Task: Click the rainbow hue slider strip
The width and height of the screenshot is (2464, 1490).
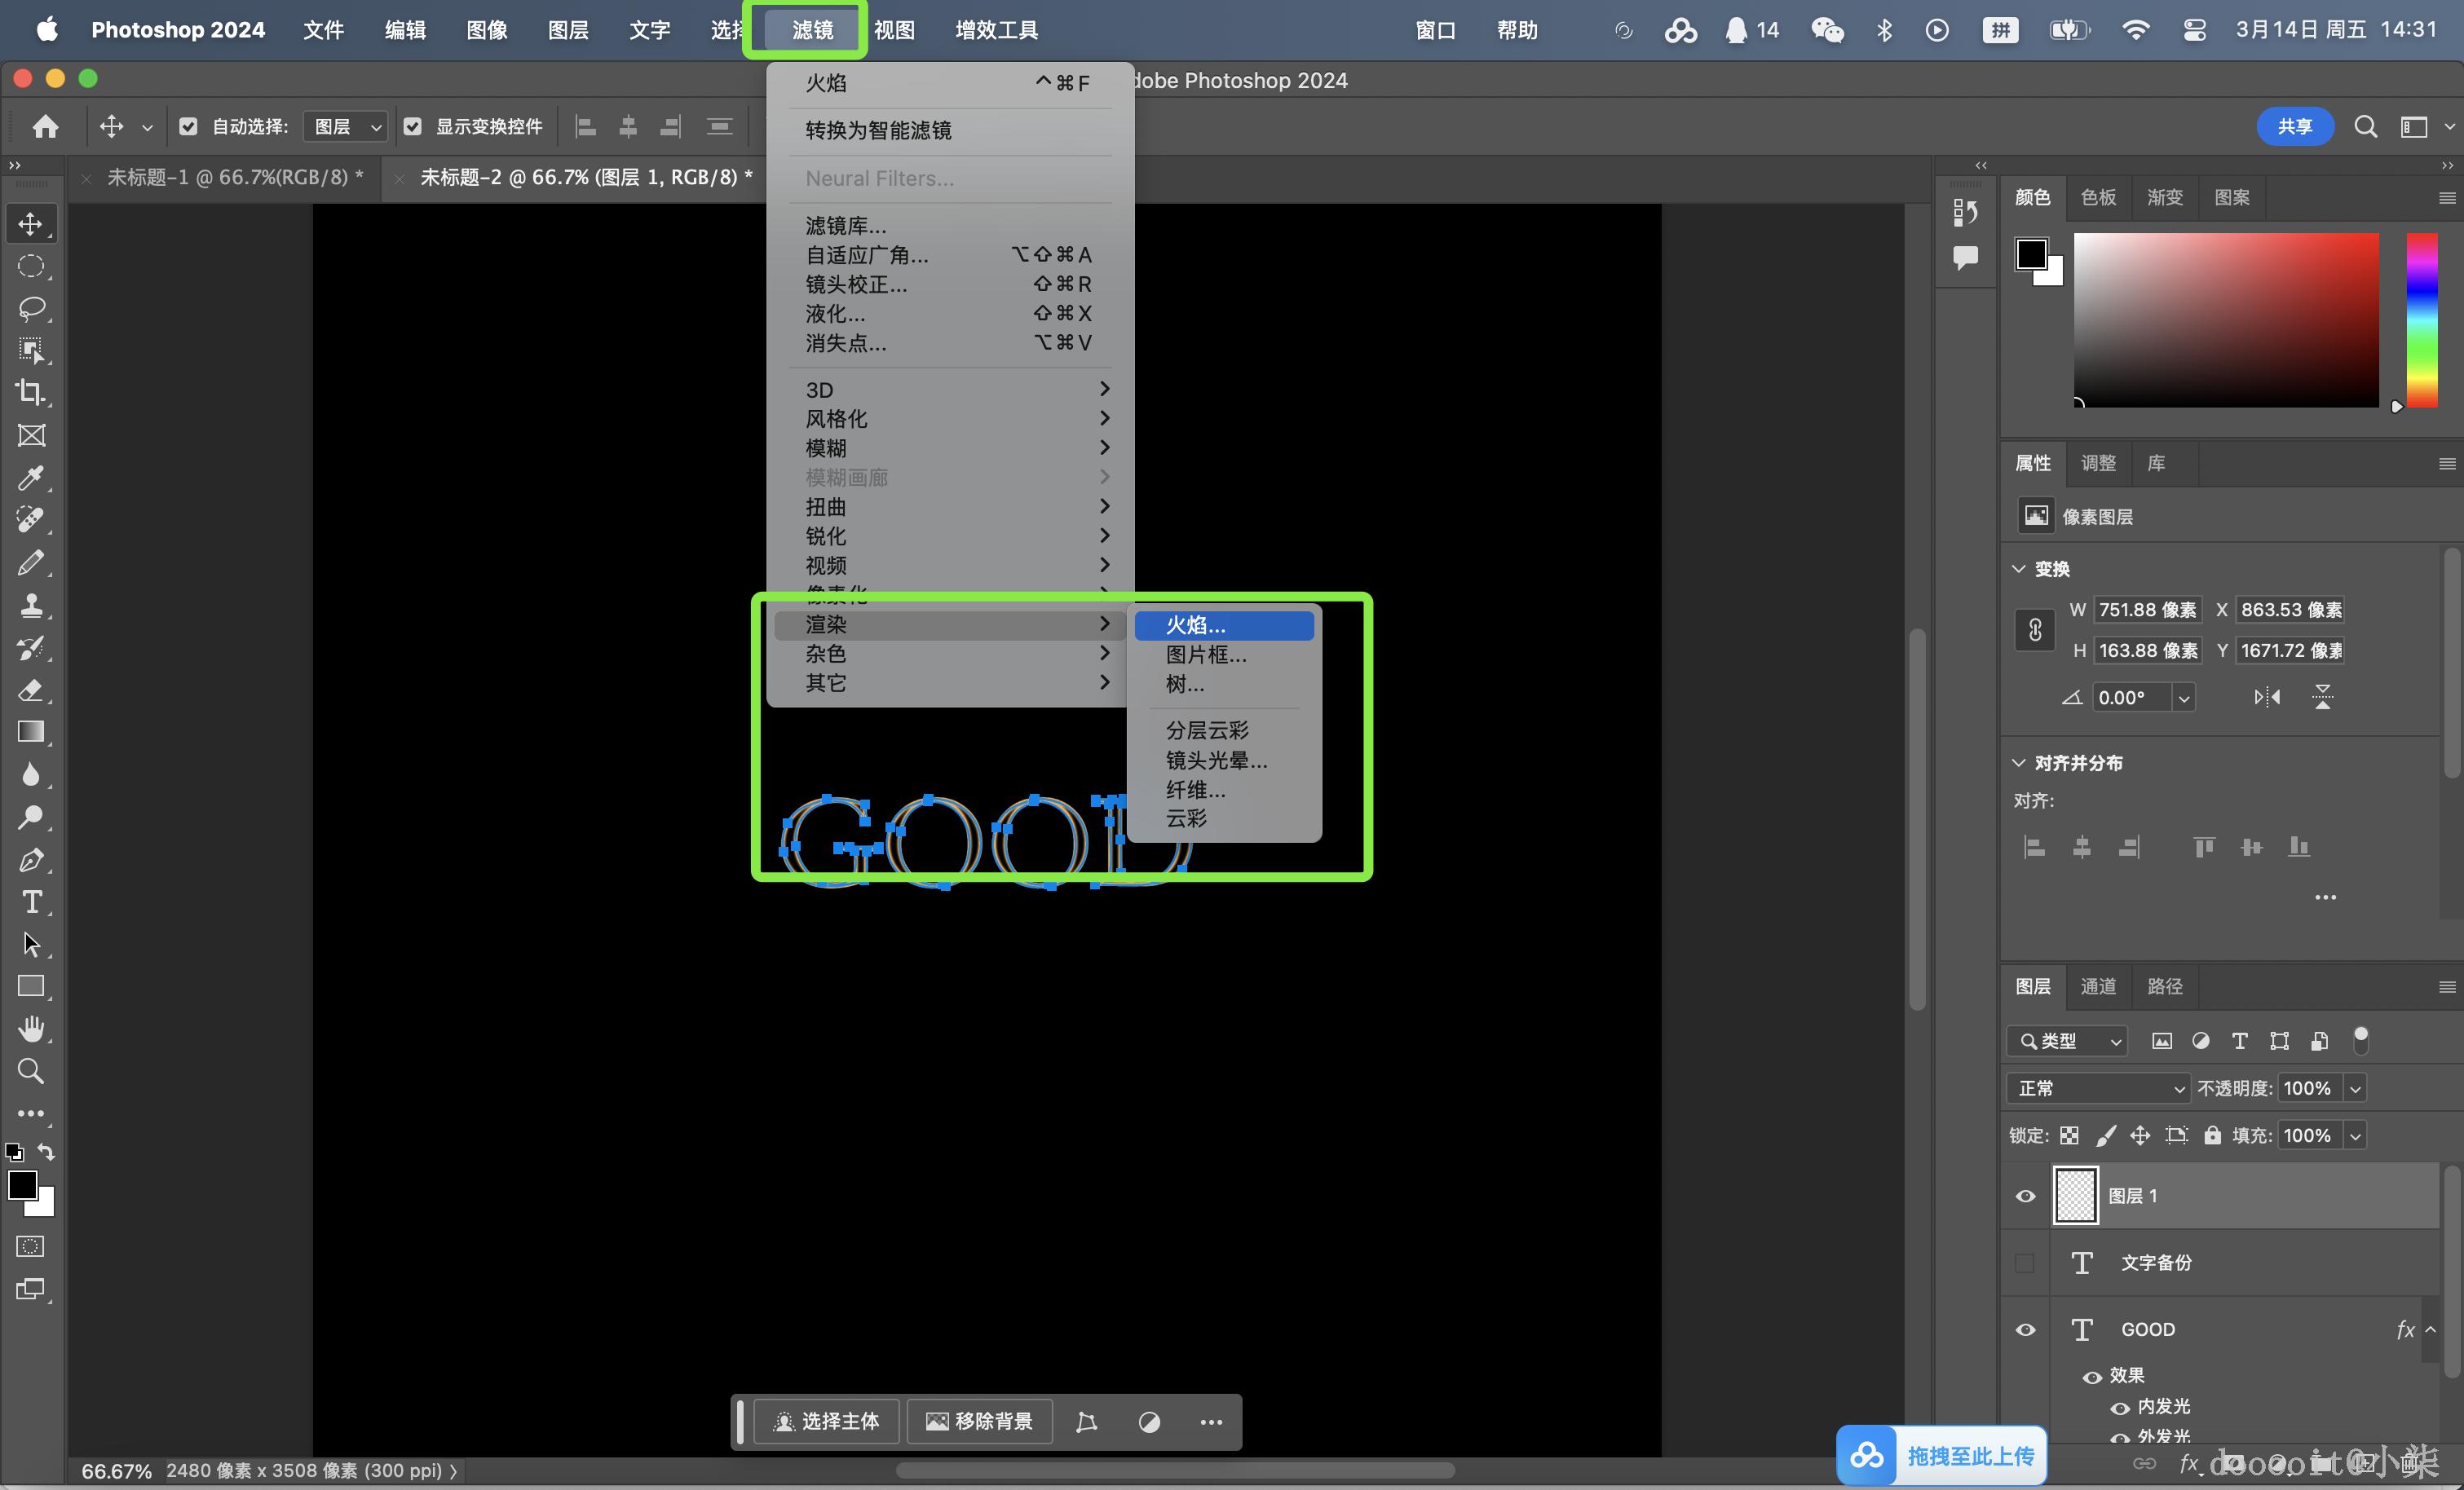Action: pyautogui.click(x=2421, y=320)
